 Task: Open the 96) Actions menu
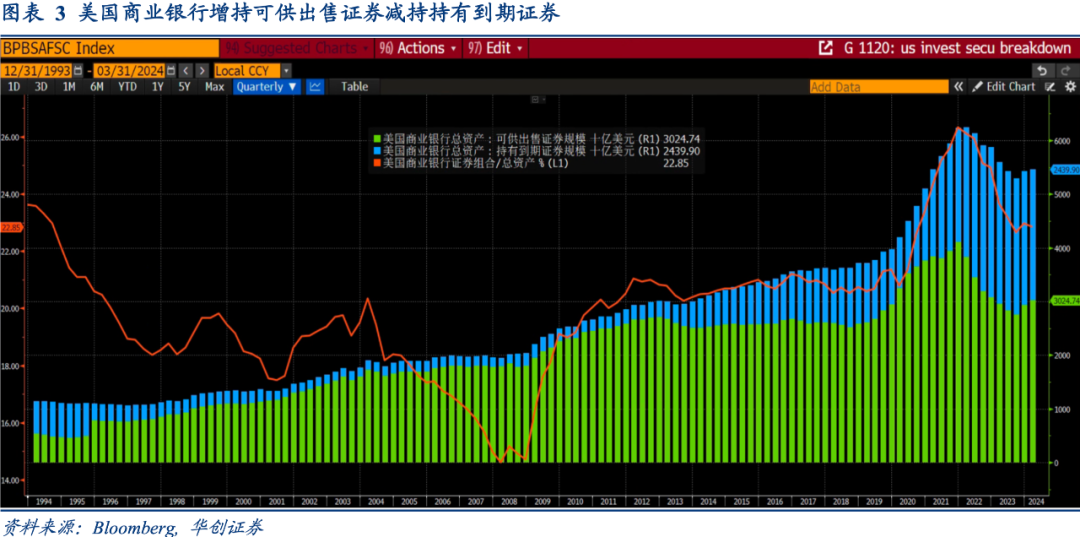(x=417, y=48)
